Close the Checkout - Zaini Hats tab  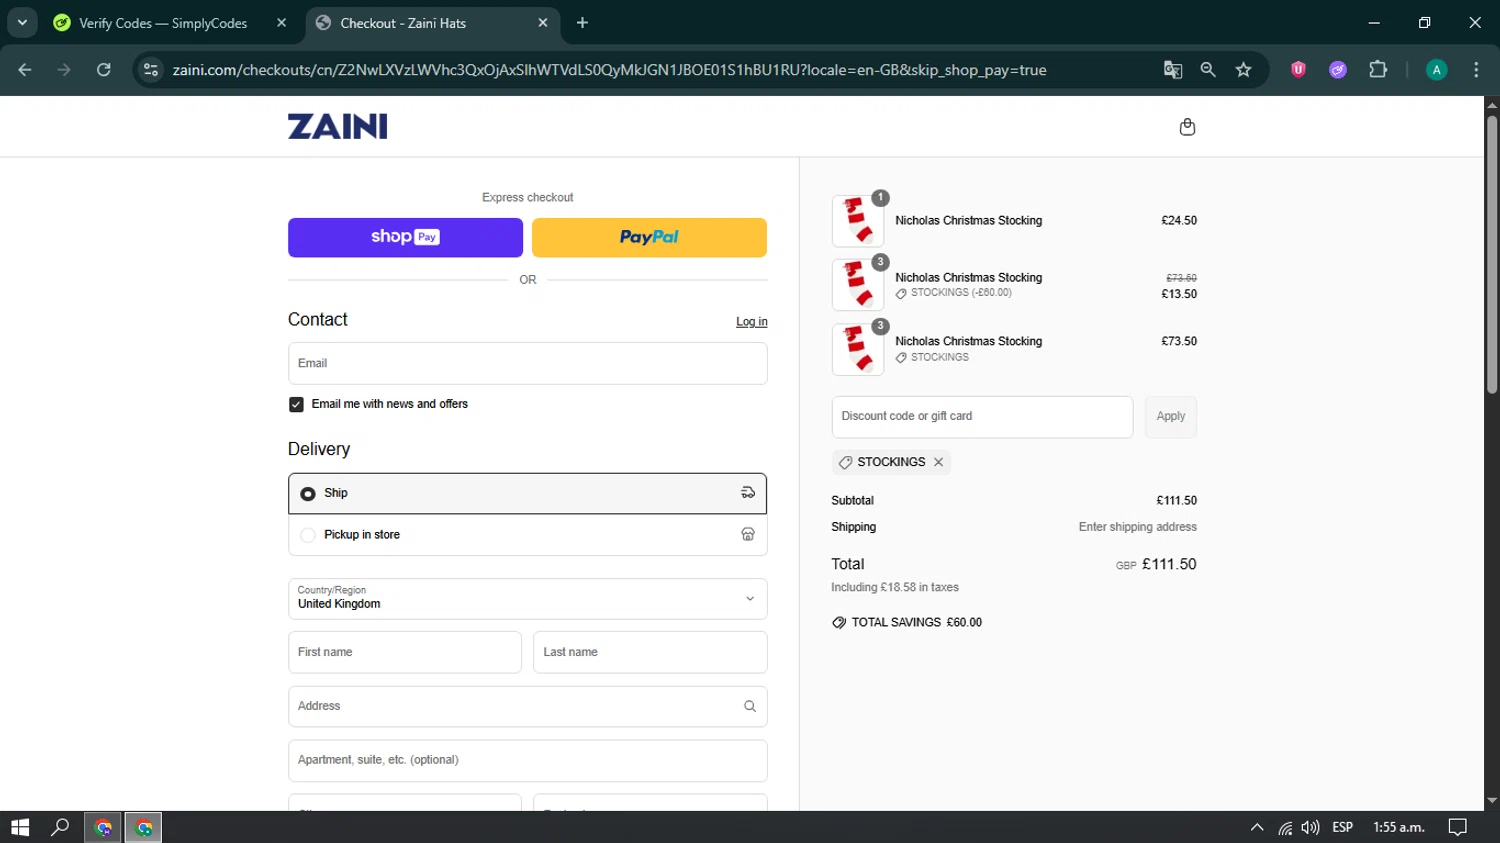pyautogui.click(x=543, y=23)
